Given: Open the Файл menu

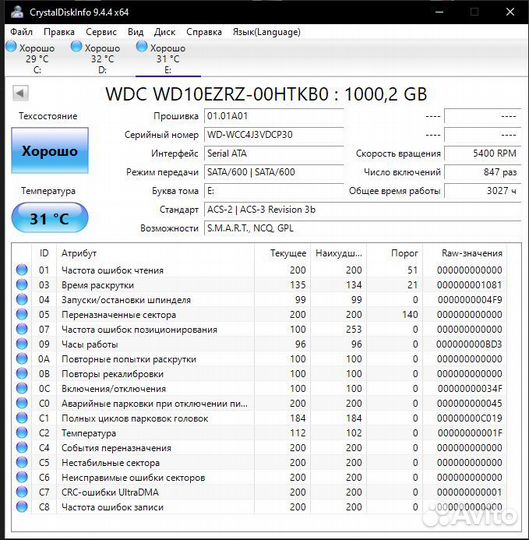Looking at the screenshot, I should point(21,32).
